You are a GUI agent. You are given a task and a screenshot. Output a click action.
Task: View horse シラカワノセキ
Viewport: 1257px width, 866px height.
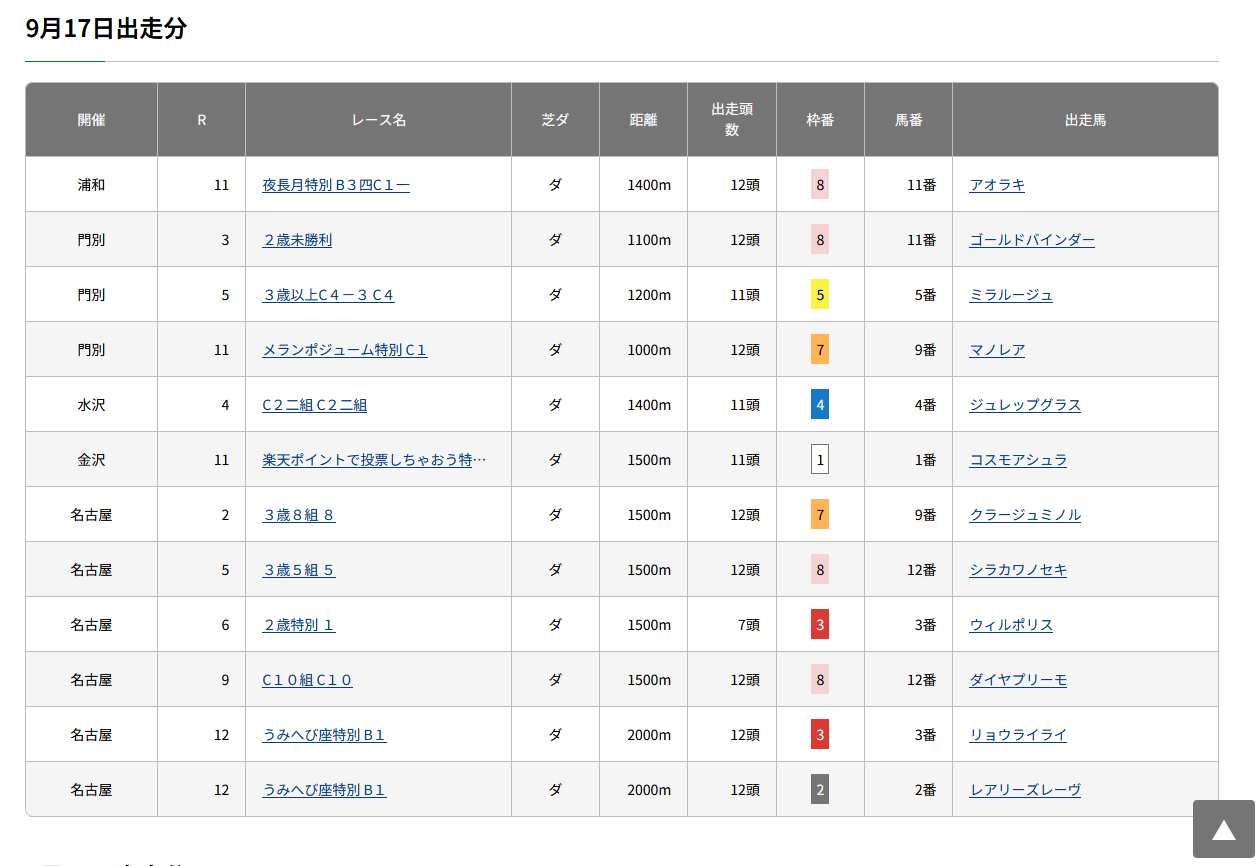coord(1018,570)
